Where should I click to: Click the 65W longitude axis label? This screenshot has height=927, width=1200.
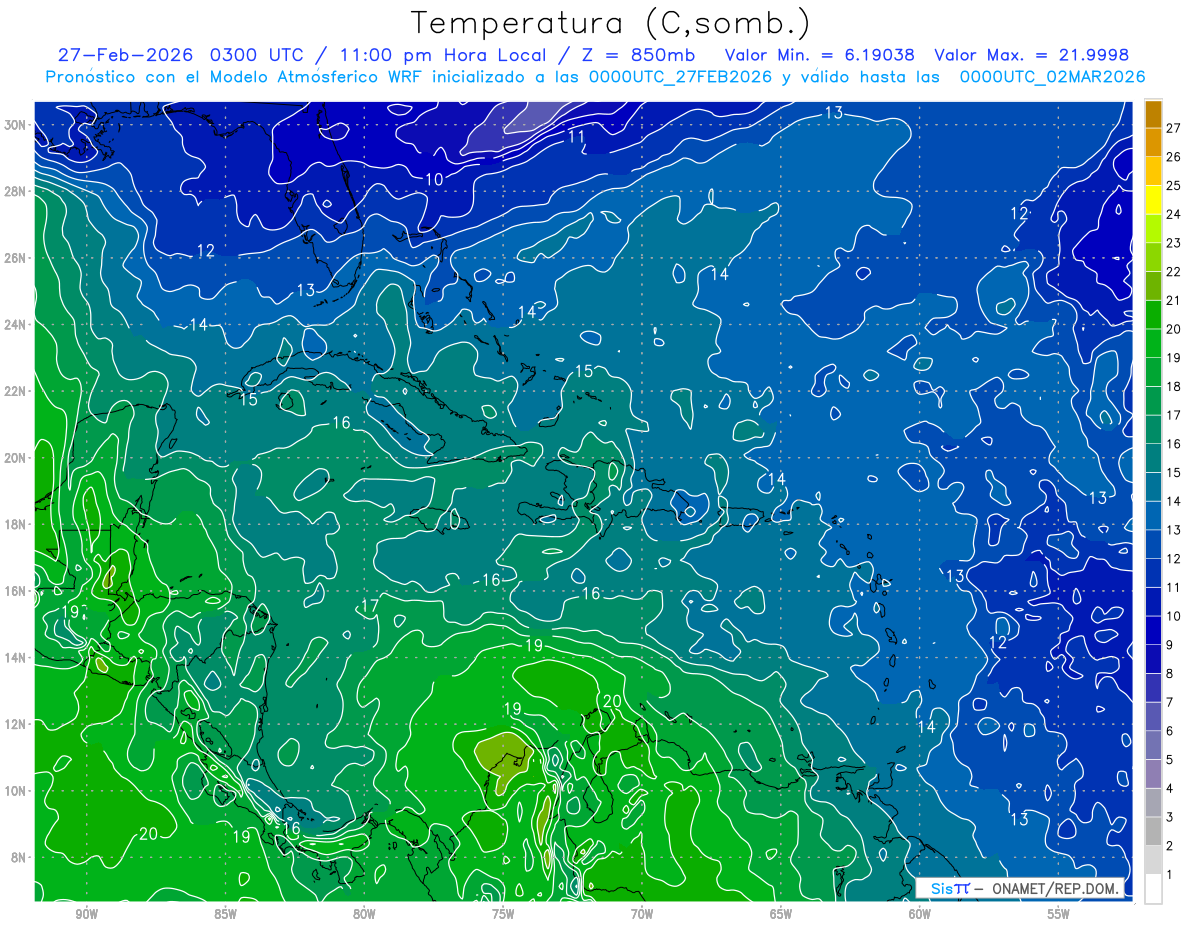(x=781, y=914)
